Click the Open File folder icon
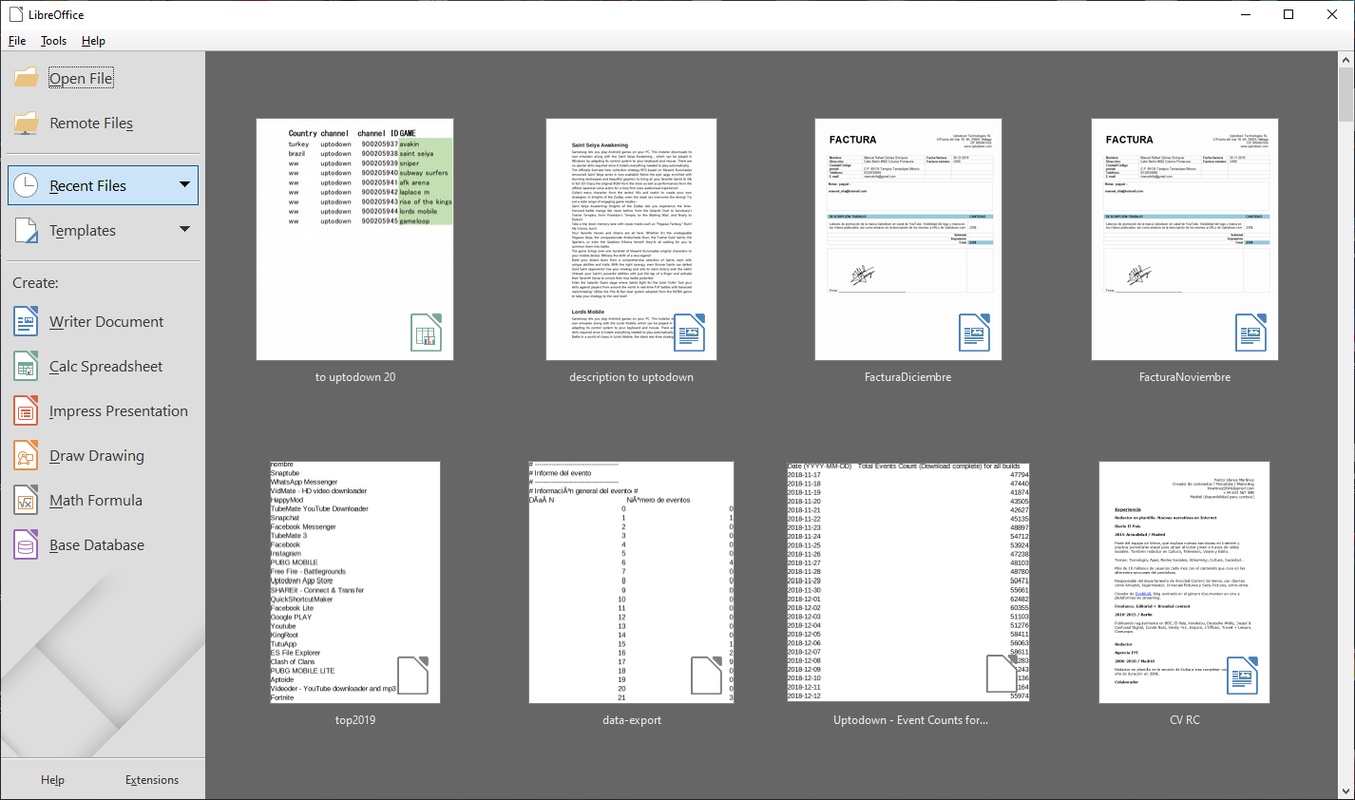Image resolution: width=1355 pixels, height=800 pixels. tap(26, 78)
